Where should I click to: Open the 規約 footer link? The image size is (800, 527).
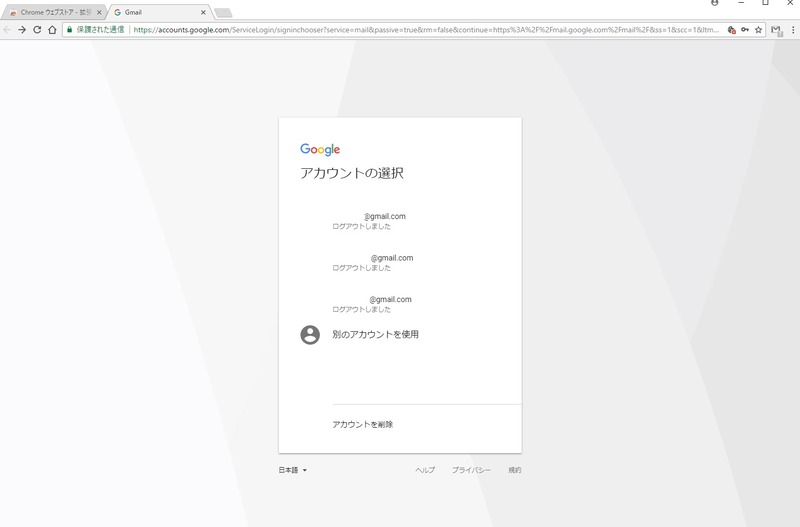tap(514, 470)
